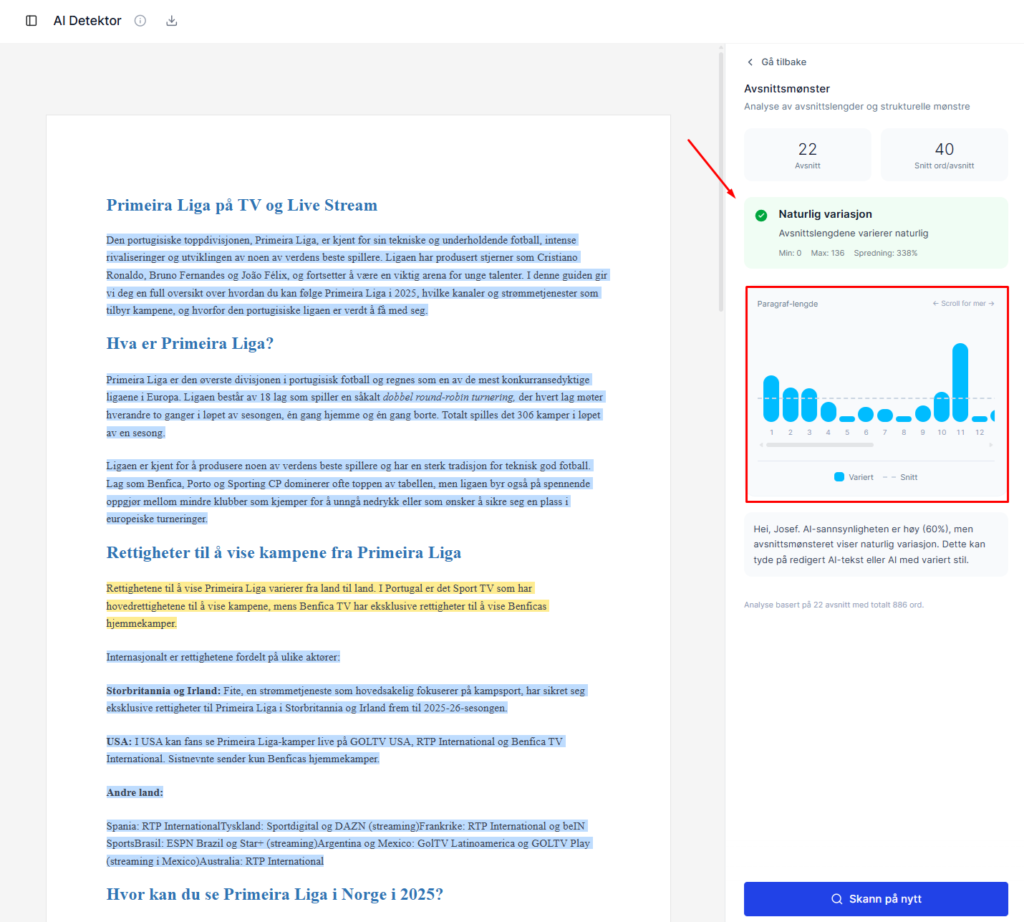Image resolution: width=1024 pixels, height=922 pixels.
Task: Click the 40 Snitt ord/avsnitt card
Action: coord(944,154)
